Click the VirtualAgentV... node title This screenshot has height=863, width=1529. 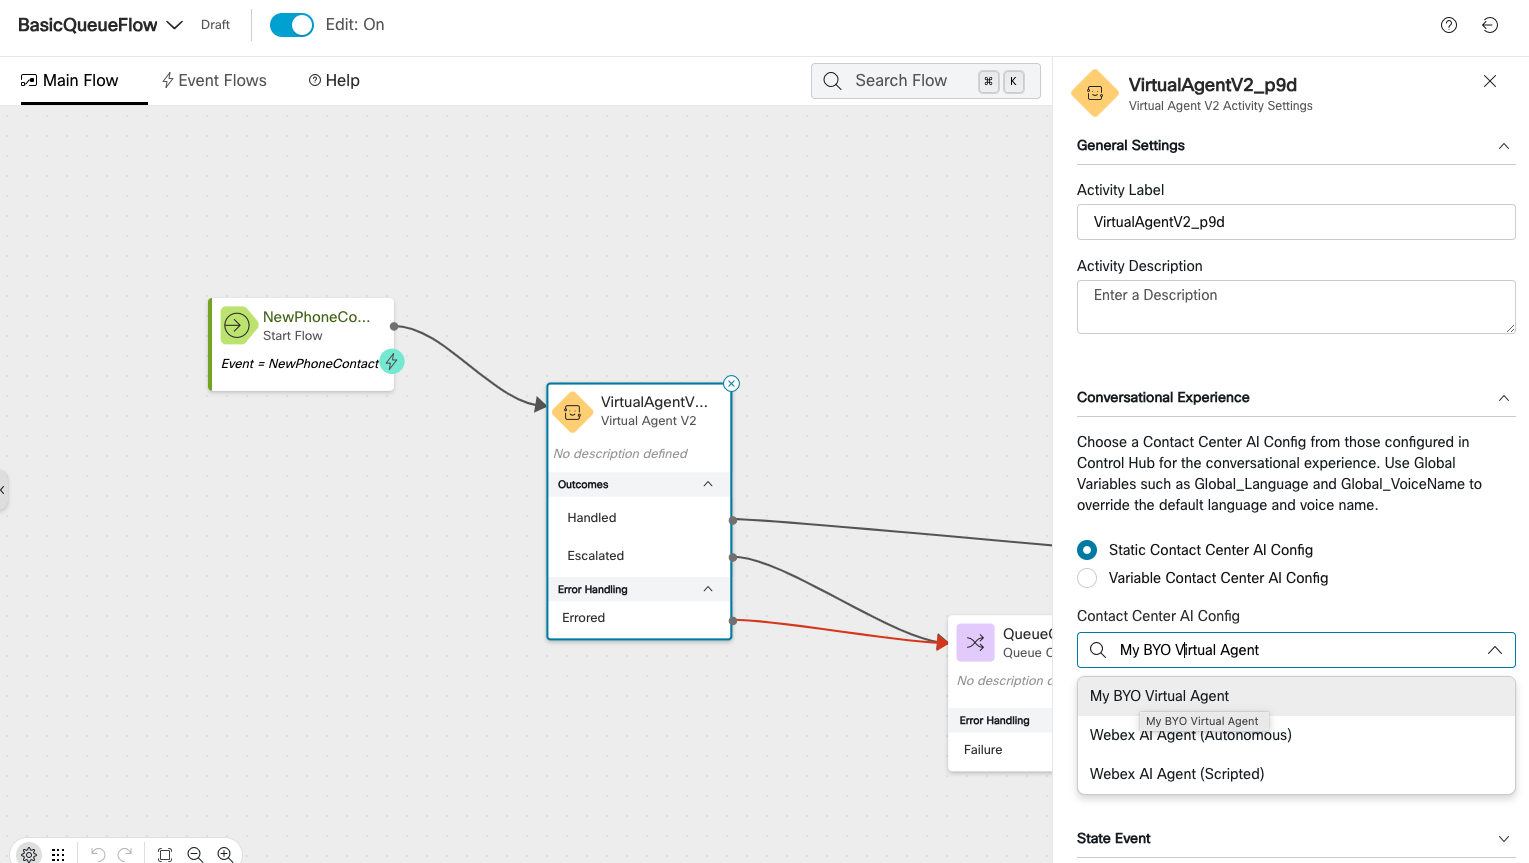(654, 402)
